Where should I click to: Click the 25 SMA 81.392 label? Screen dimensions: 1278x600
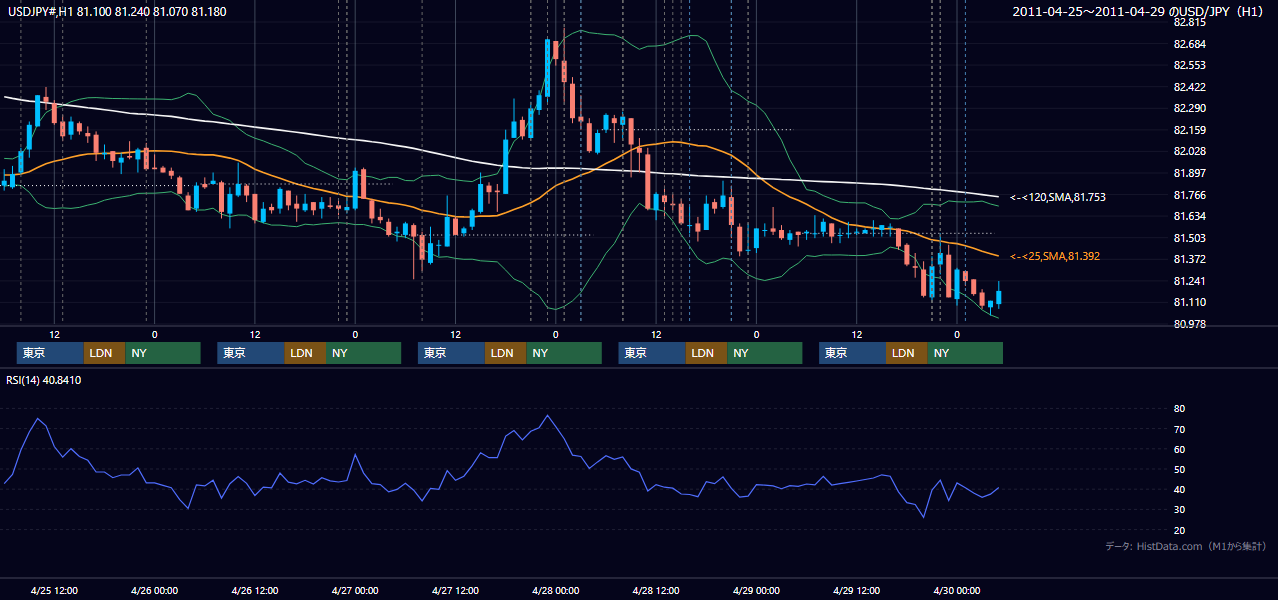1054,257
